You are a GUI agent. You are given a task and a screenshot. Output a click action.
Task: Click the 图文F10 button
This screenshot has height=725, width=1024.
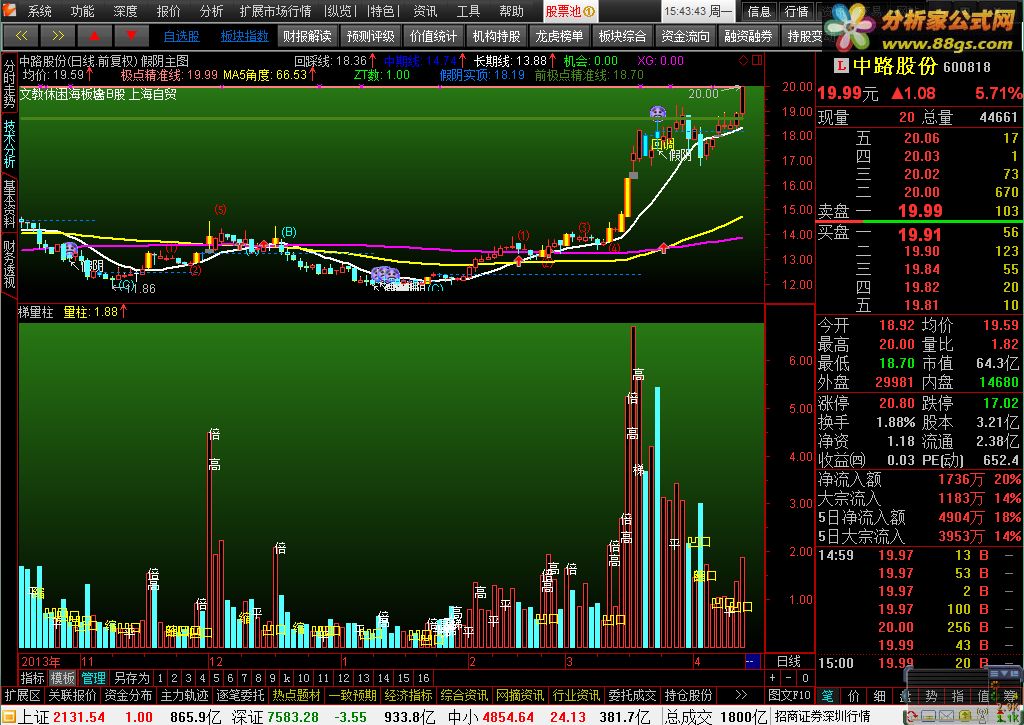click(790, 695)
